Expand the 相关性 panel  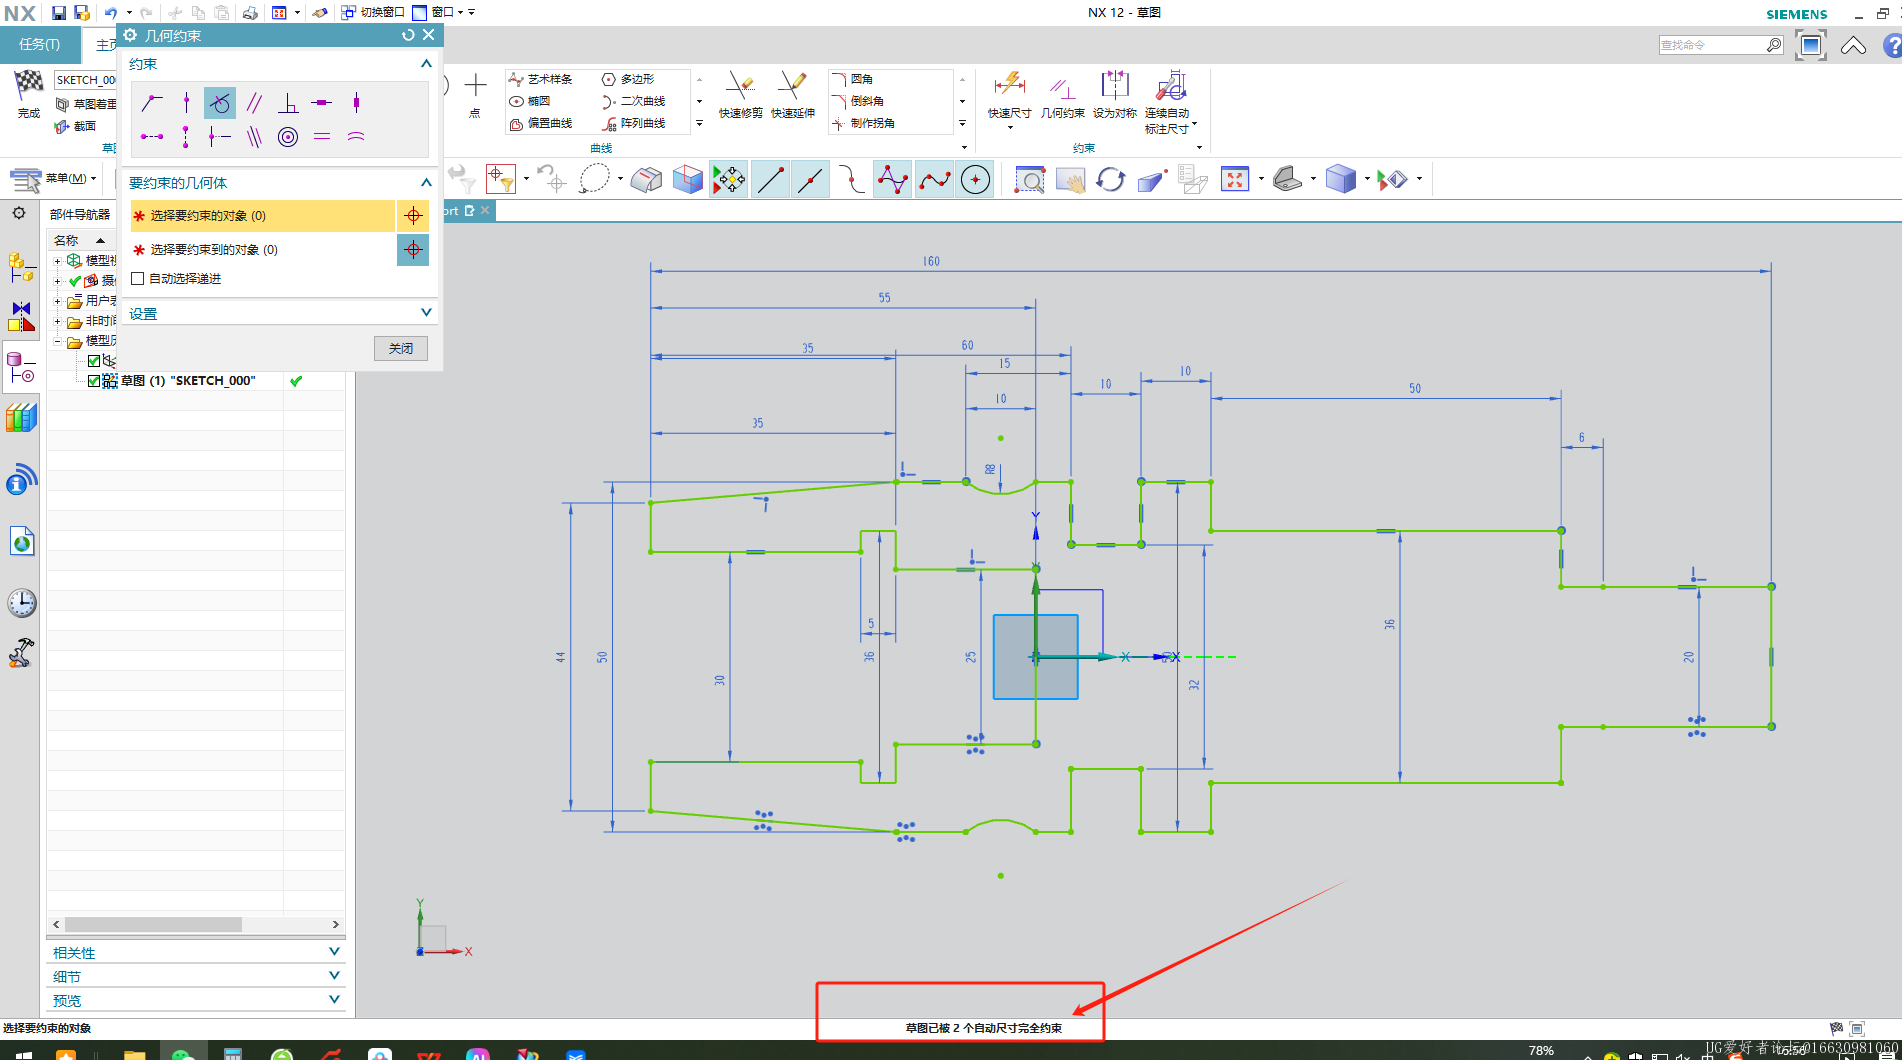pyautogui.click(x=334, y=951)
